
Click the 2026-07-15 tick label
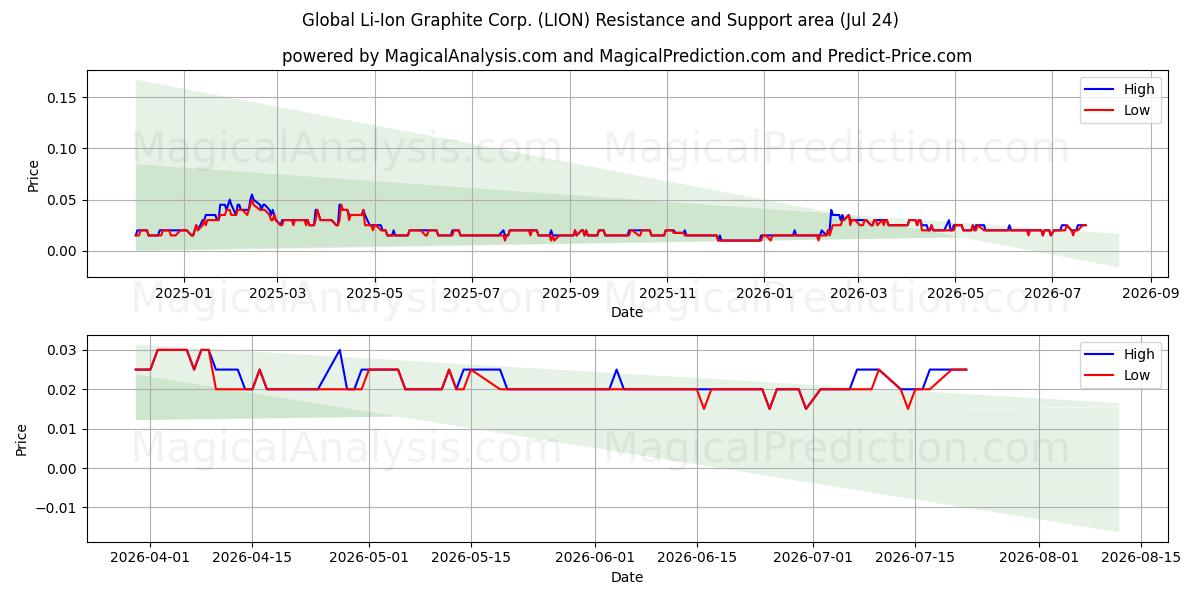coord(915,558)
